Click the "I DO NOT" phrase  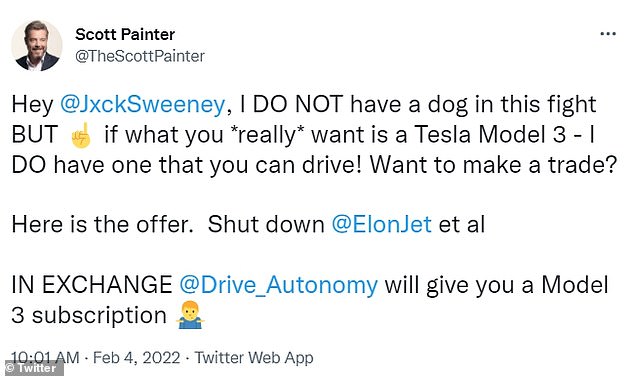(x=292, y=104)
